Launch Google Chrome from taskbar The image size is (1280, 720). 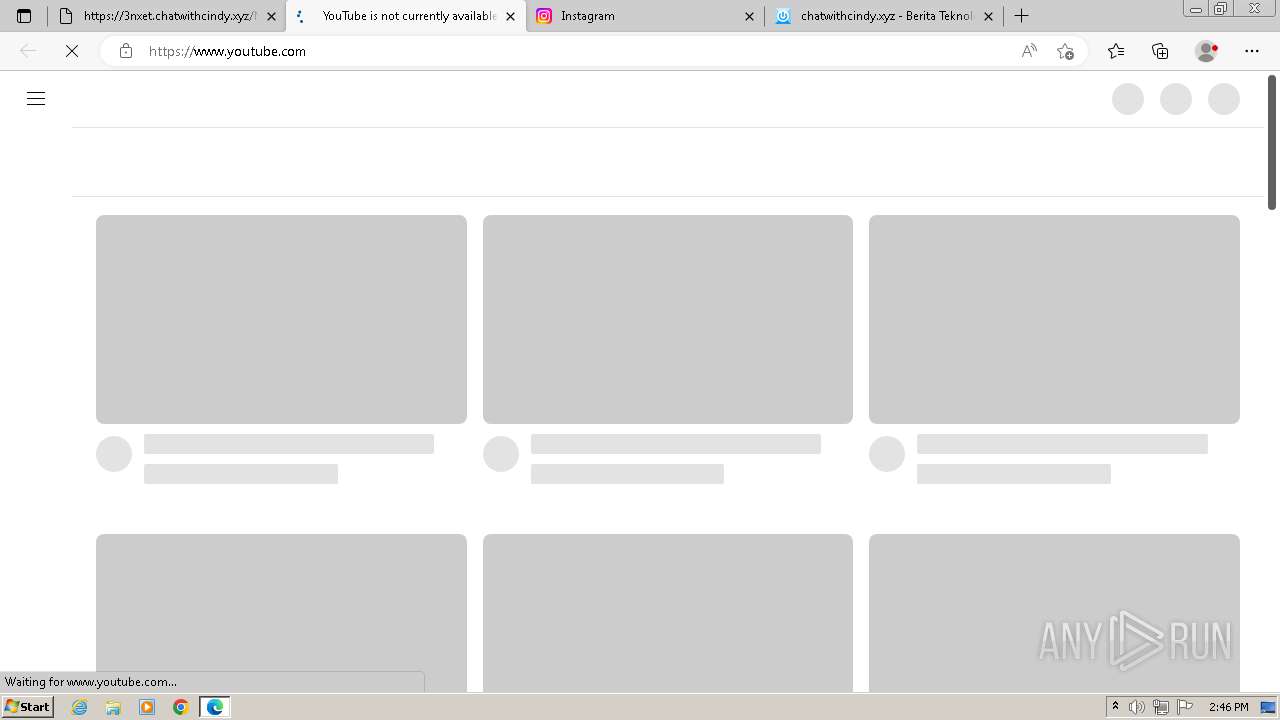(x=181, y=707)
